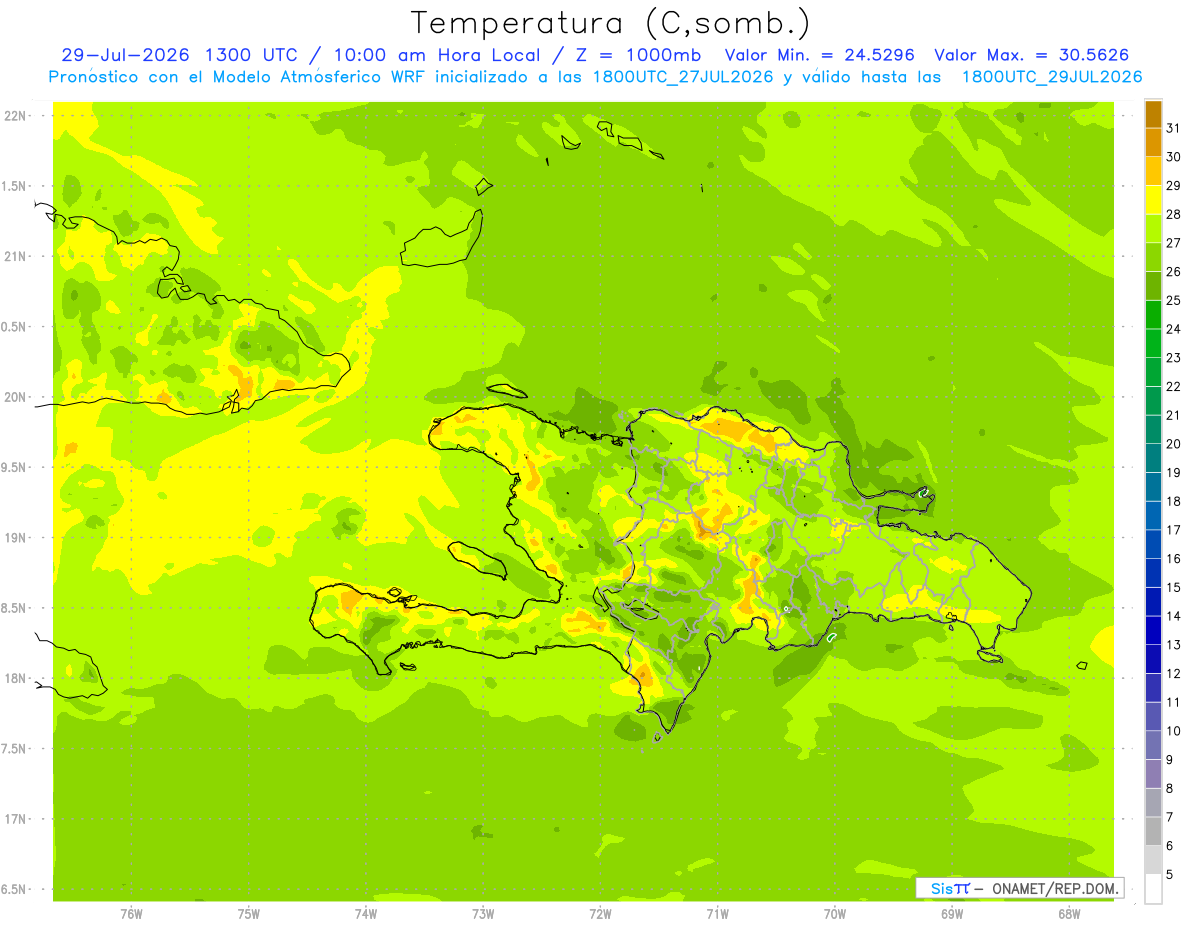Screen dimensions: 1200x927
Task: Click the green 24–25 color bar segment
Action: pos(1153,315)
